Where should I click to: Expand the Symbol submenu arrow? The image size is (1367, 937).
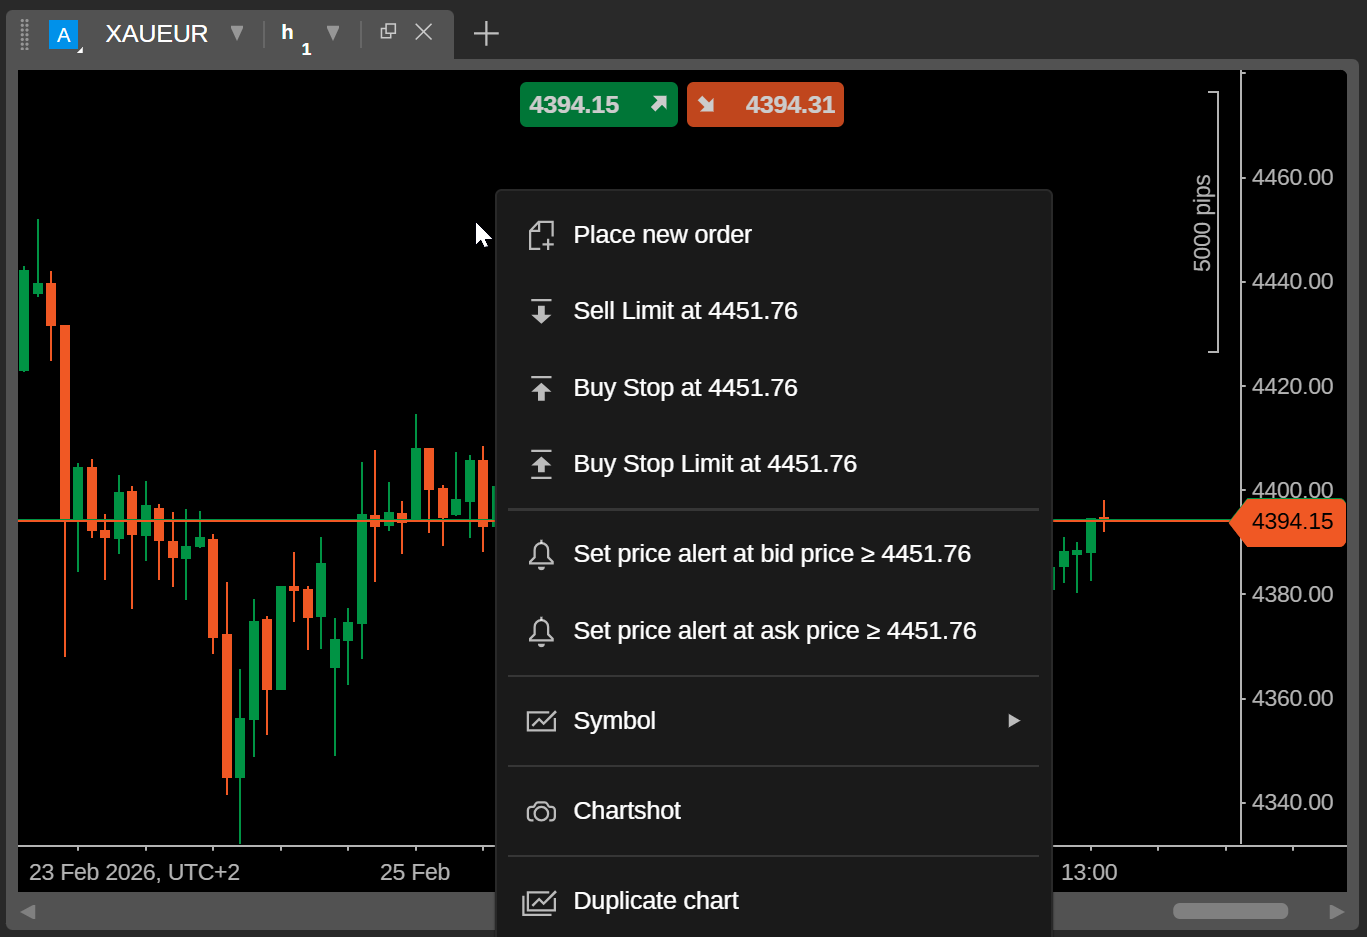[x=1014, y=721]
